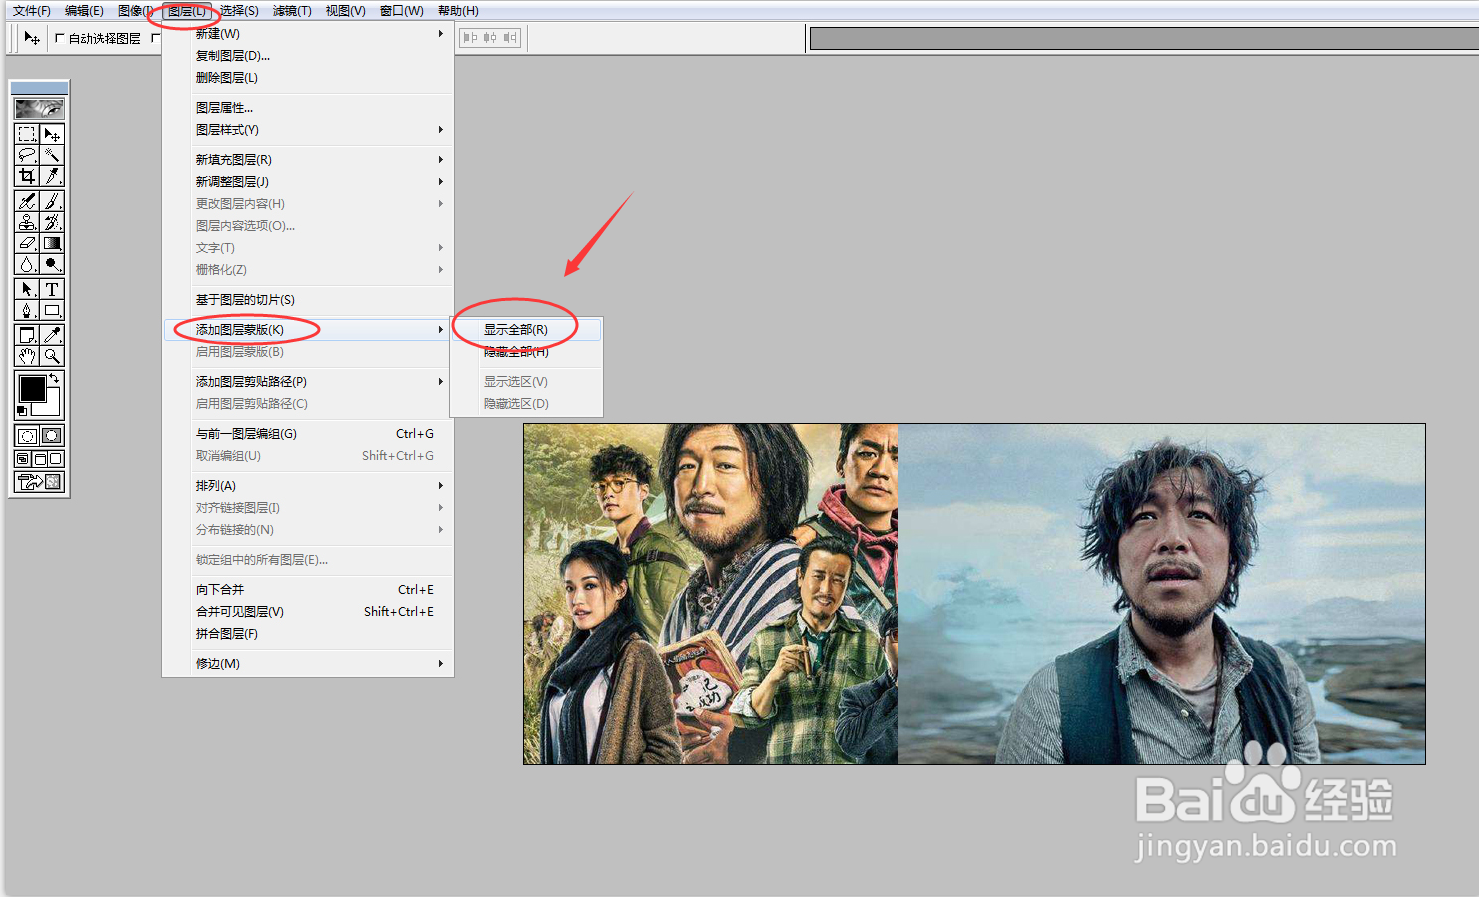Expand the 新调整图层(J) submenu arrow

click(x=440, y=182)
